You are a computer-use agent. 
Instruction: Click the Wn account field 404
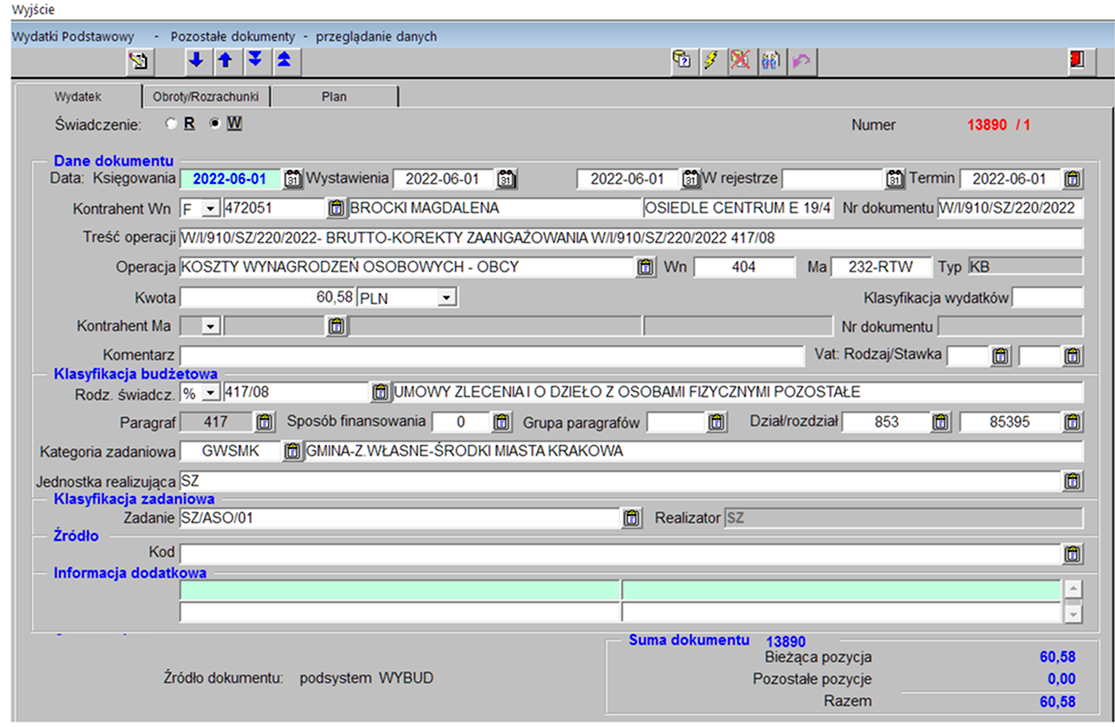click(745, 267)
